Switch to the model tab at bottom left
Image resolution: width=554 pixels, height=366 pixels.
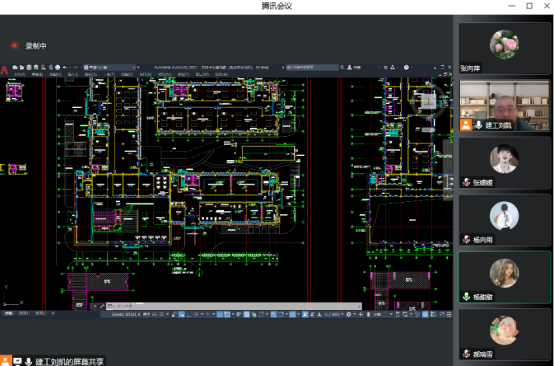(x=8, y=313)
